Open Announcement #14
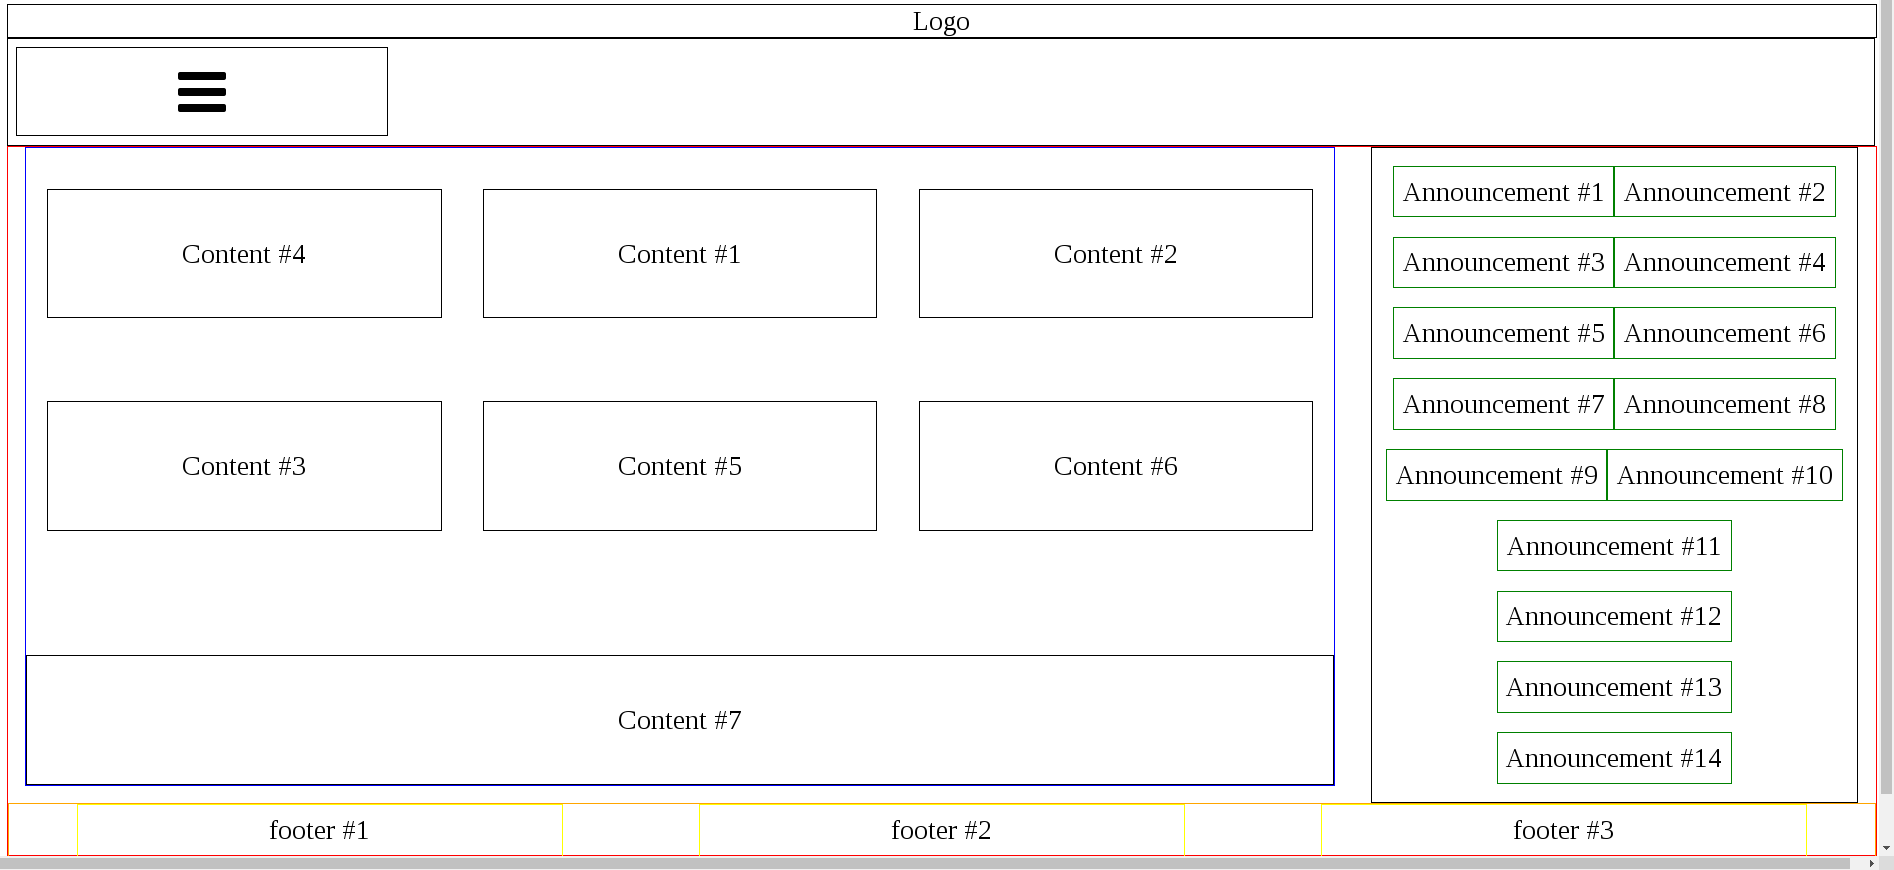Image resolution: width=1894 pixels, height=870 pixels. [1613, 758]
